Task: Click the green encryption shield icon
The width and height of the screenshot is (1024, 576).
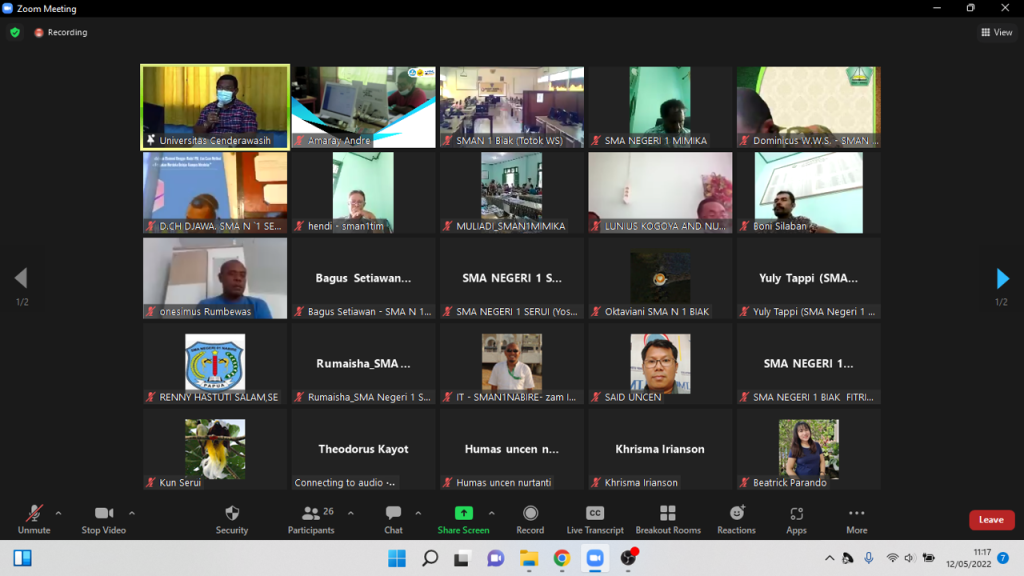Action: [x=15, y=32]
